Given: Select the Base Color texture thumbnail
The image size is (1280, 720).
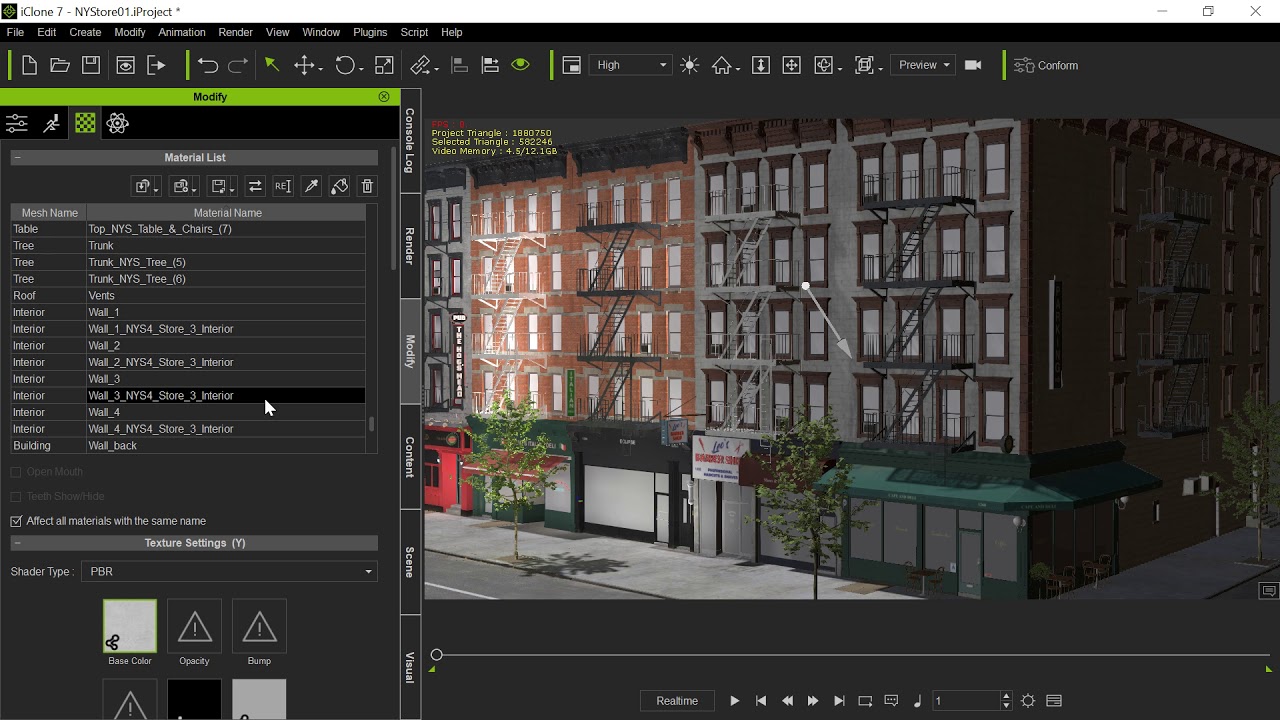Looking at the screenshot, I should 130,626.
